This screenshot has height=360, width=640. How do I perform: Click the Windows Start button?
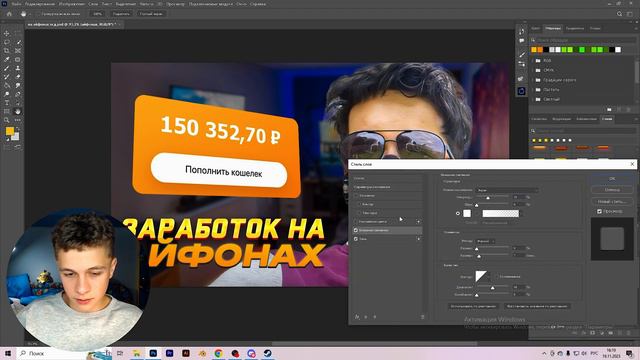(7, 353)
